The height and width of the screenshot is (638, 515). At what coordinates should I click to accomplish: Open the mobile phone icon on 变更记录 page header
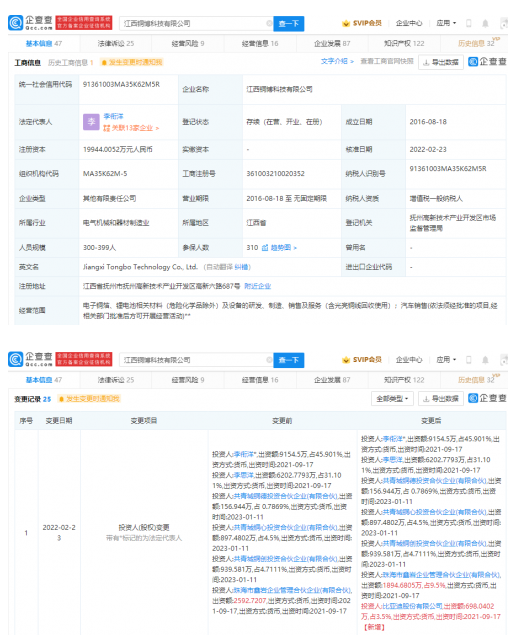click(x=469, y=360)
